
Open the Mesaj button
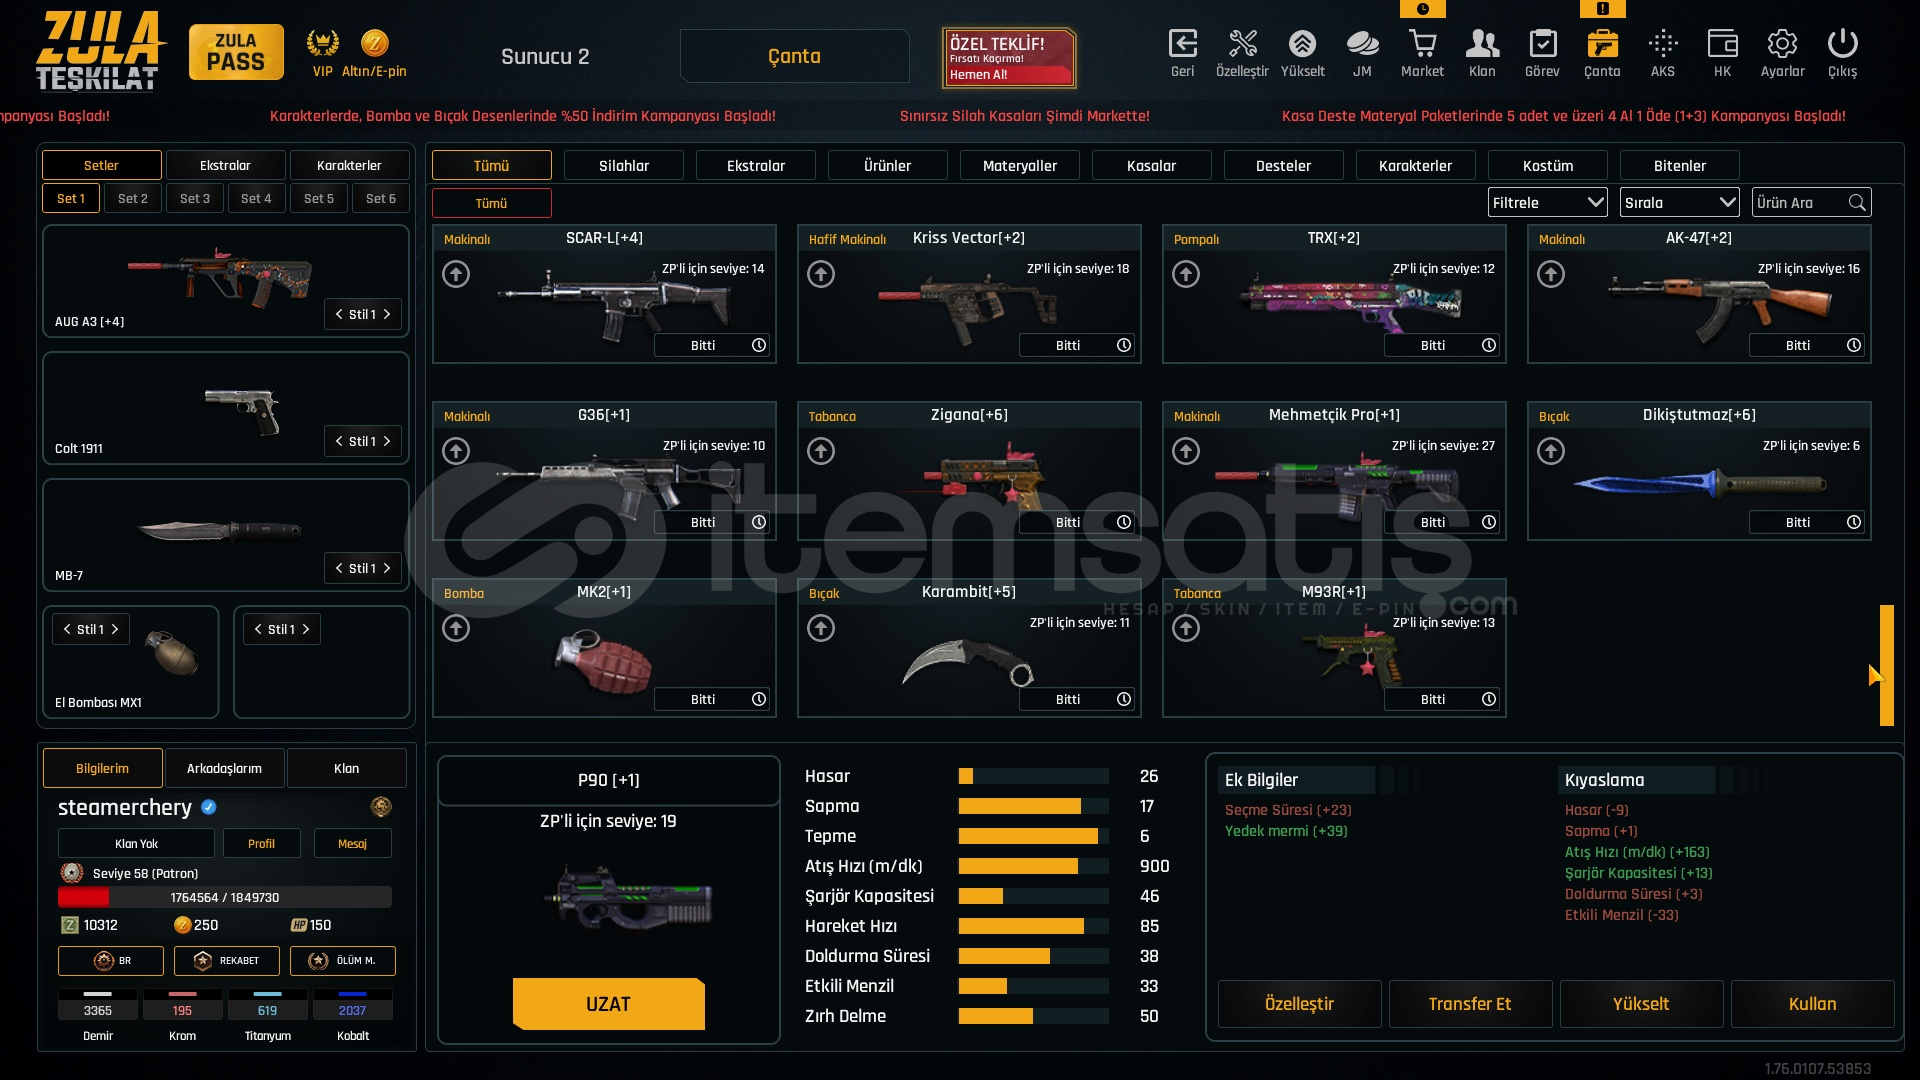[352, 844]
